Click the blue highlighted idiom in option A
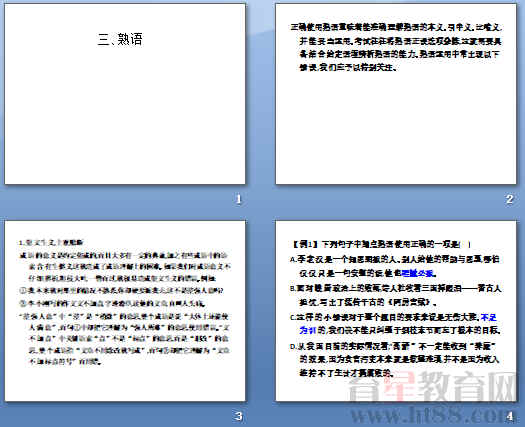Viewport: 525px width, 427px height. [x=418, y=273]
